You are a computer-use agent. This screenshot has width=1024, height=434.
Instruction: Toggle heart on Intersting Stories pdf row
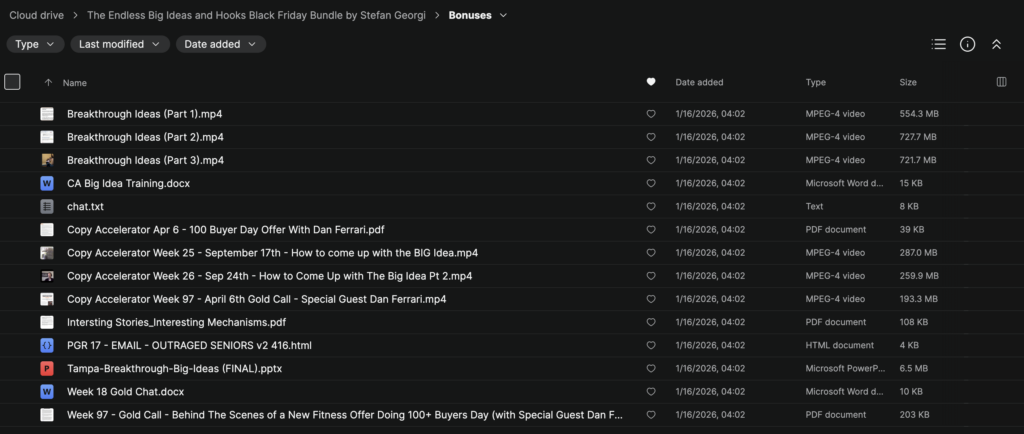(650, 322)
